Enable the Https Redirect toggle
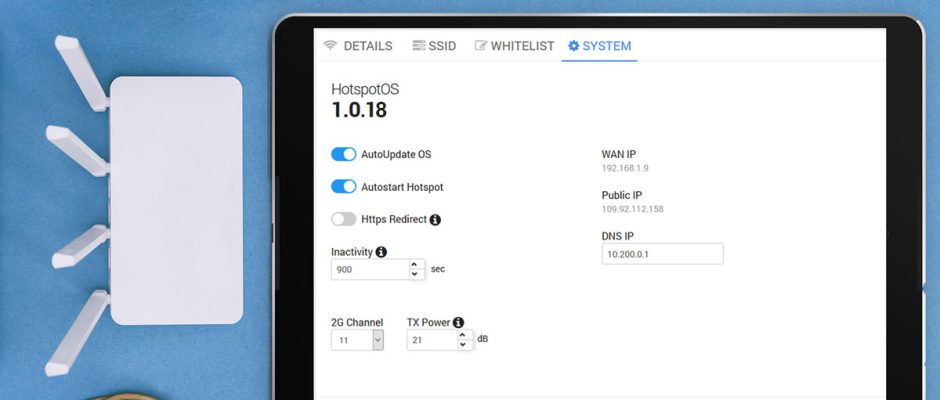The width and height of the screenshot is (940, 400). pyautogui.click(x=344, y=219)
